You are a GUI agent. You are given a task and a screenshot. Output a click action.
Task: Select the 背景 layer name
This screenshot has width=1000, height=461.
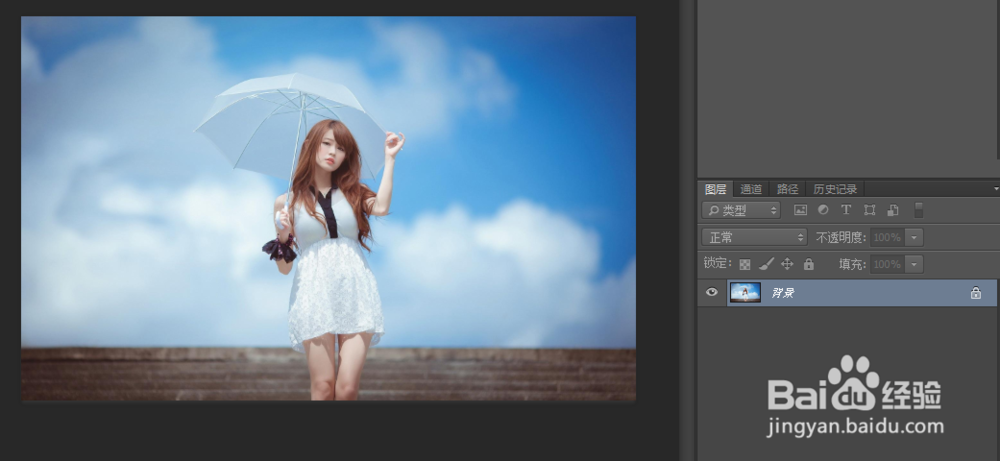point(783,293)
